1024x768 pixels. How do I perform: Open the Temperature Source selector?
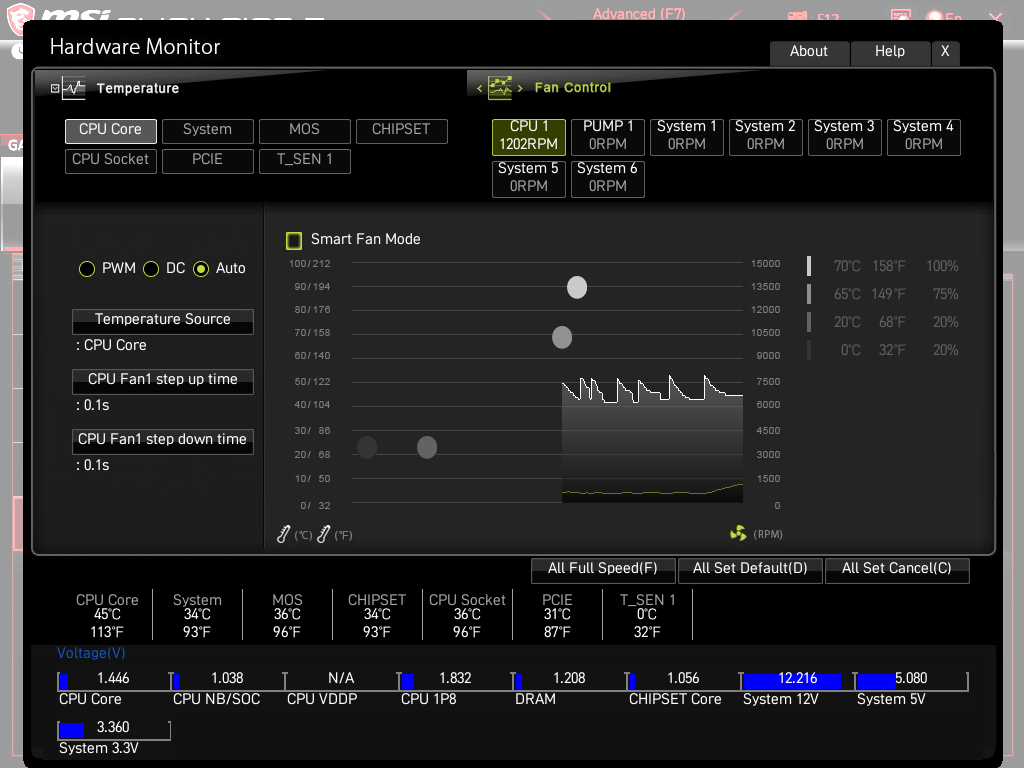[163, 321]
